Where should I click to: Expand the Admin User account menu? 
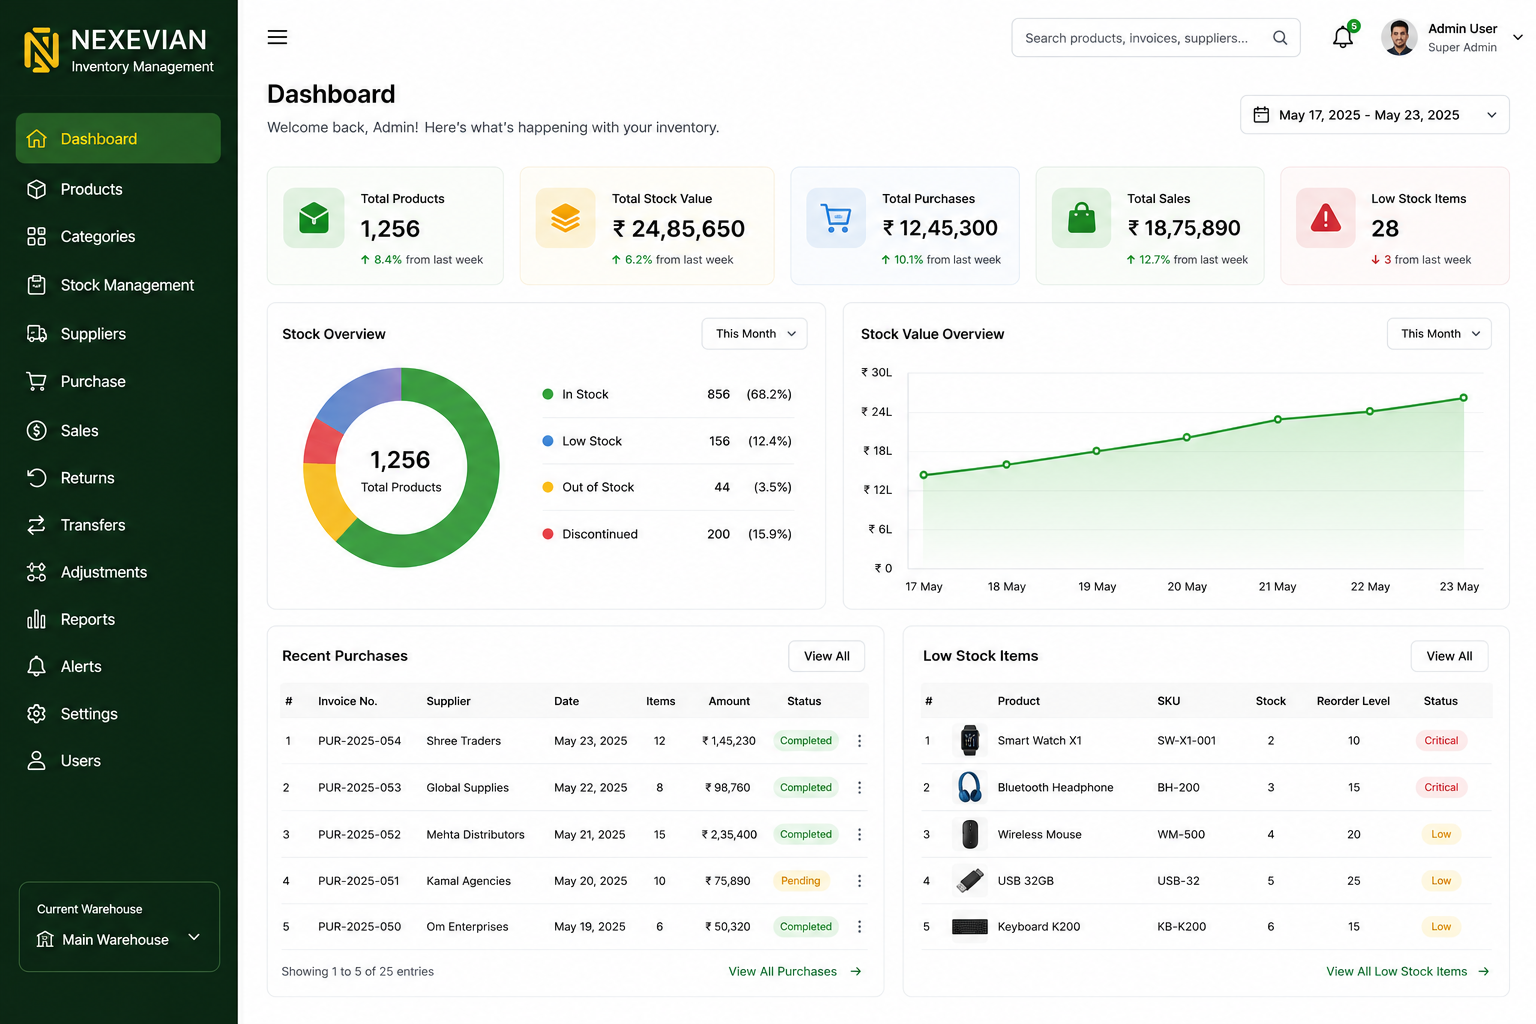[x=1517, y=37]
